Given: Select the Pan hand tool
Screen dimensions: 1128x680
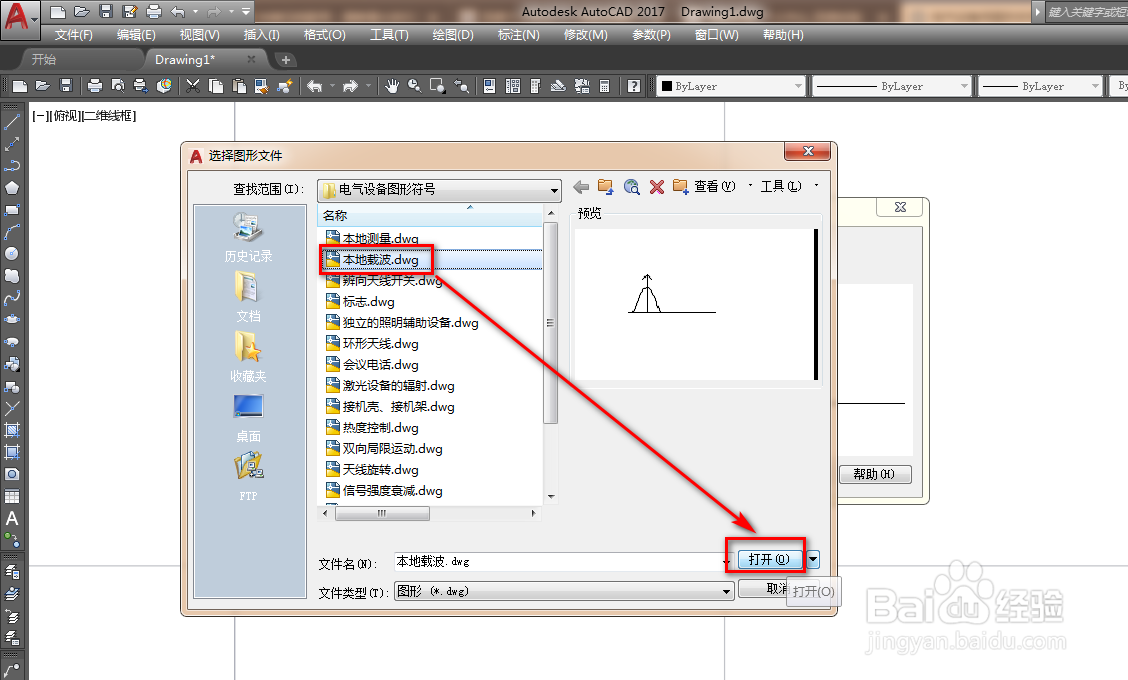Looking at the screenshot, I should click(391, 86).
